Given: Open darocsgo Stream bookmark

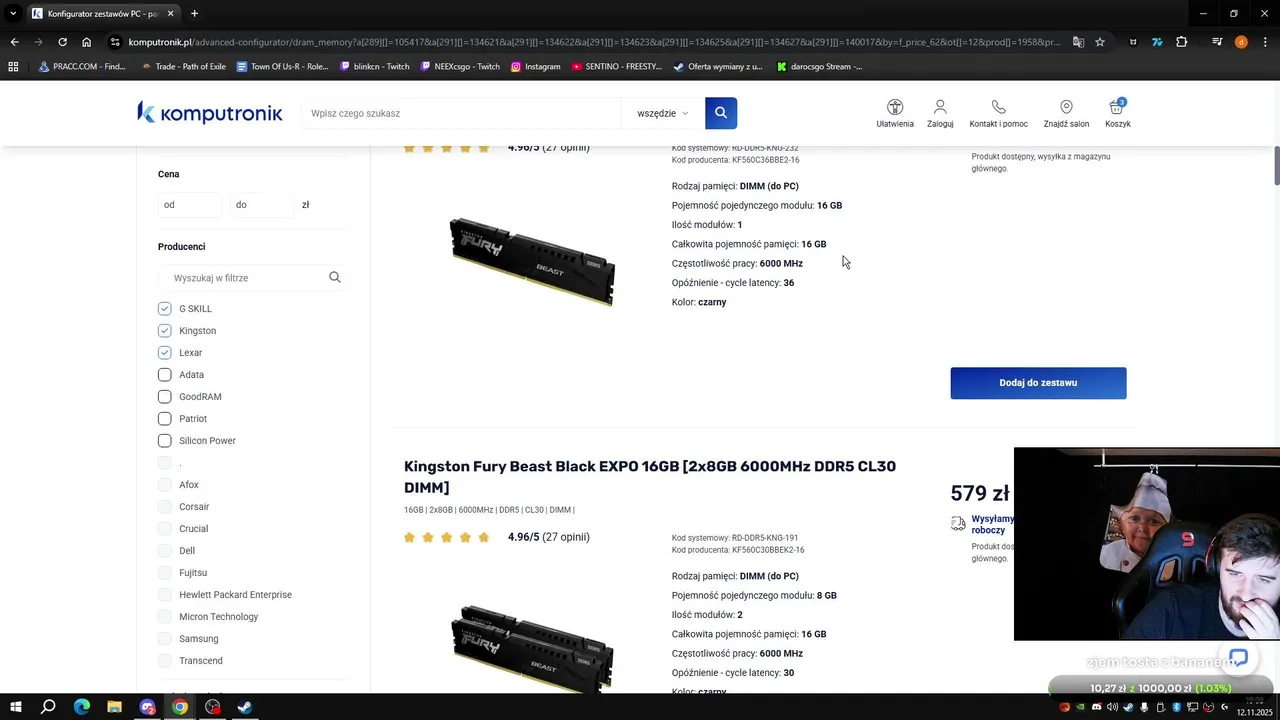Looking at the screenshot, I should 819,67.
